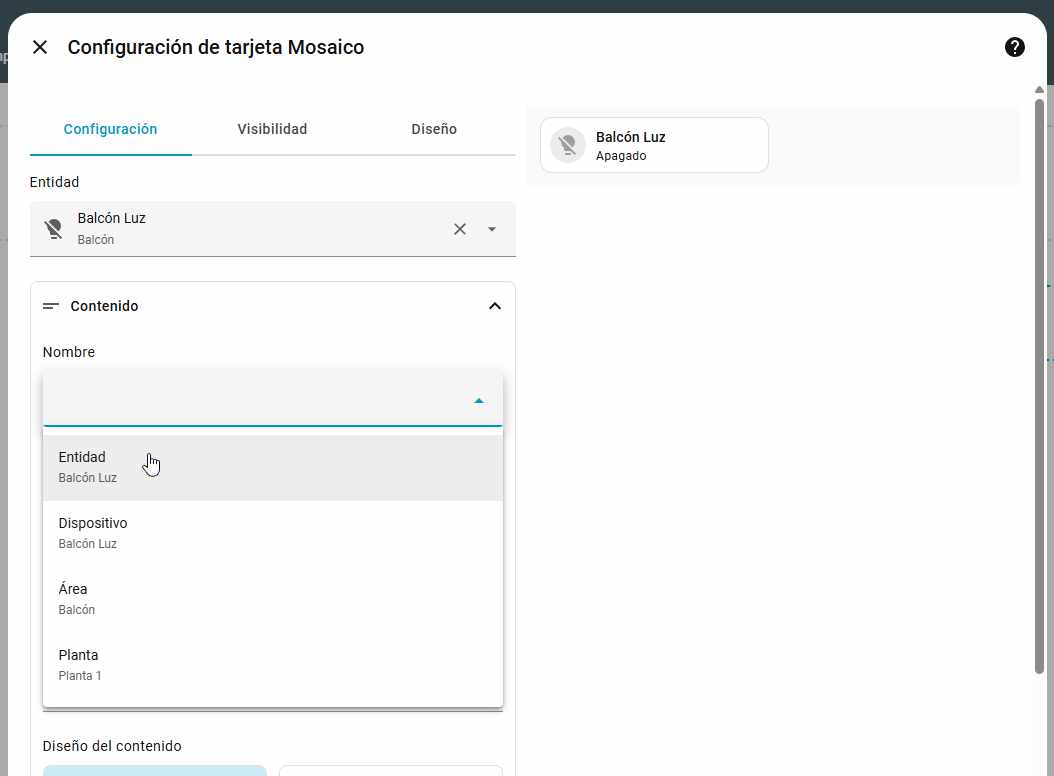Expand the Entidad picker dropdown arrow
The image size is (1054, 776).
click(491, 229)
